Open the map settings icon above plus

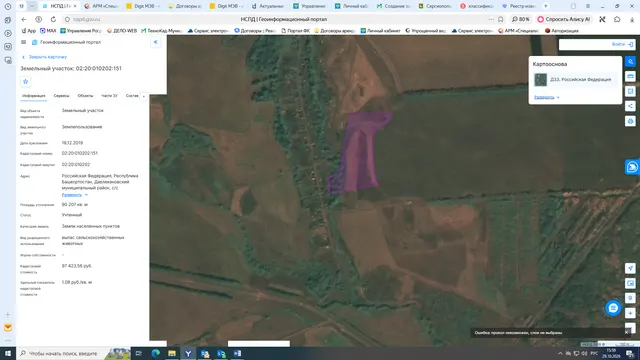click(630, 298)
